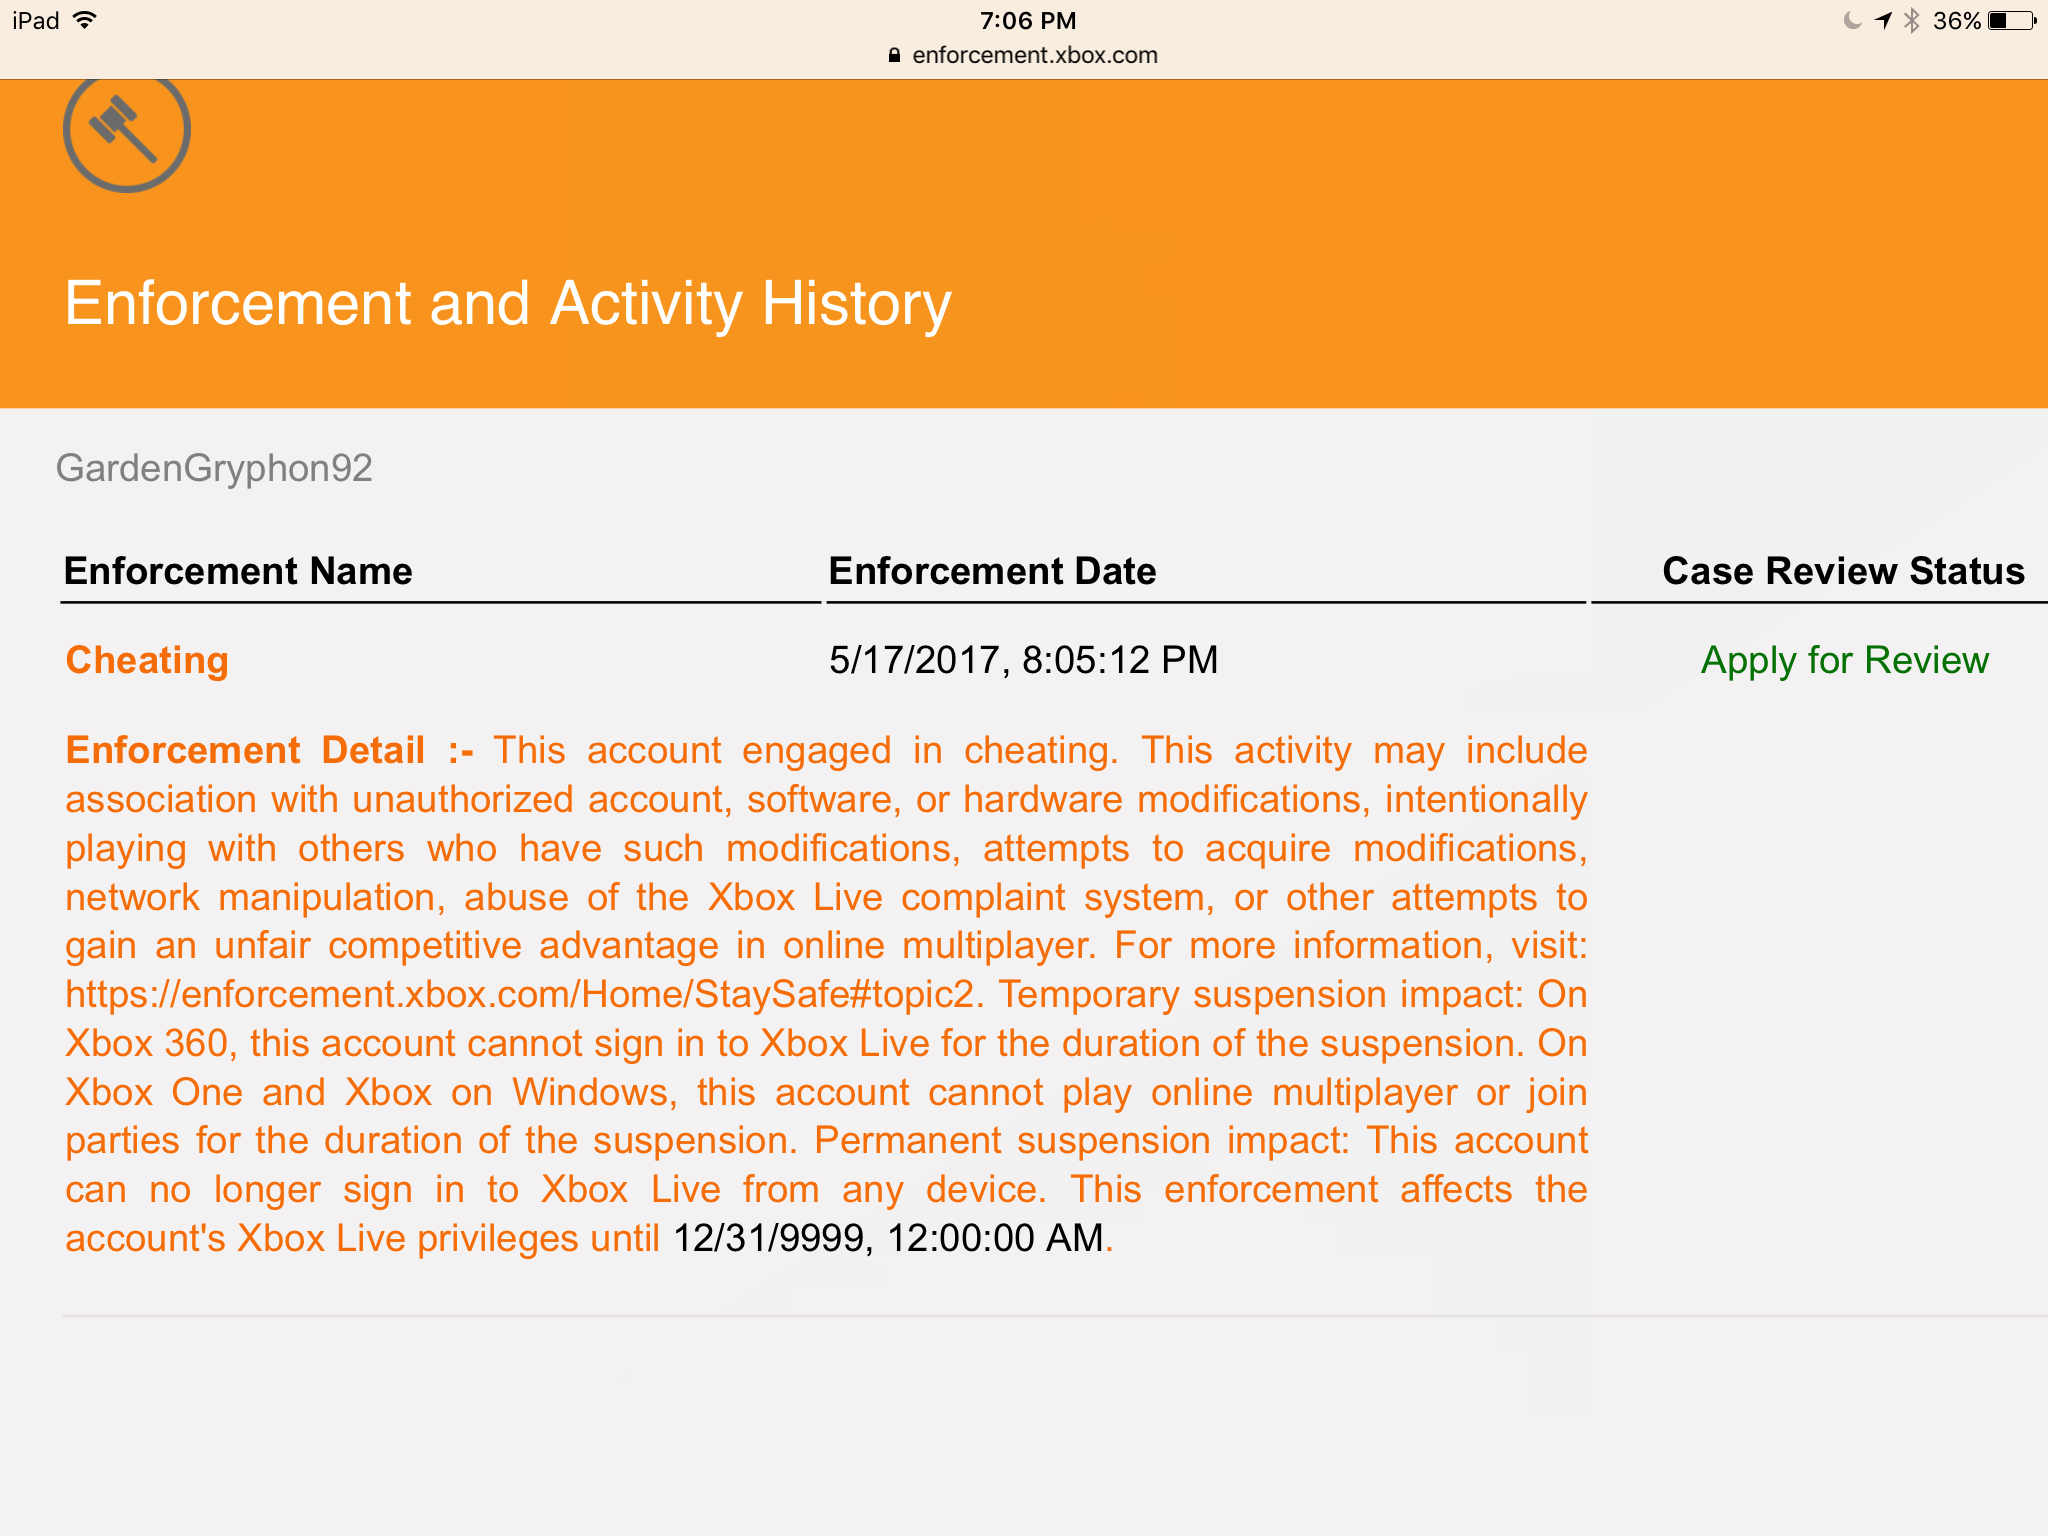Tap the StaySafe#topic2 URL in detail text
This screenshot has height=1536, width=2048.
pos(520,995)
